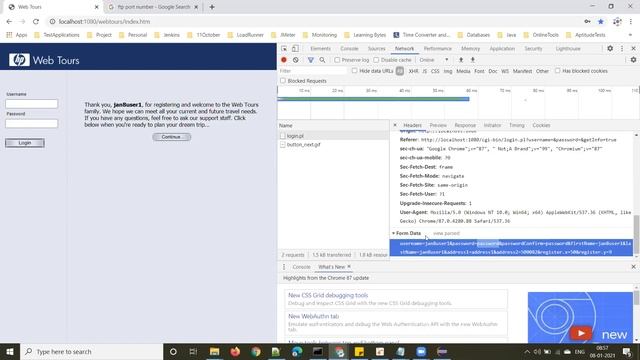Click the import HAR upload arrow

(461, 60)
